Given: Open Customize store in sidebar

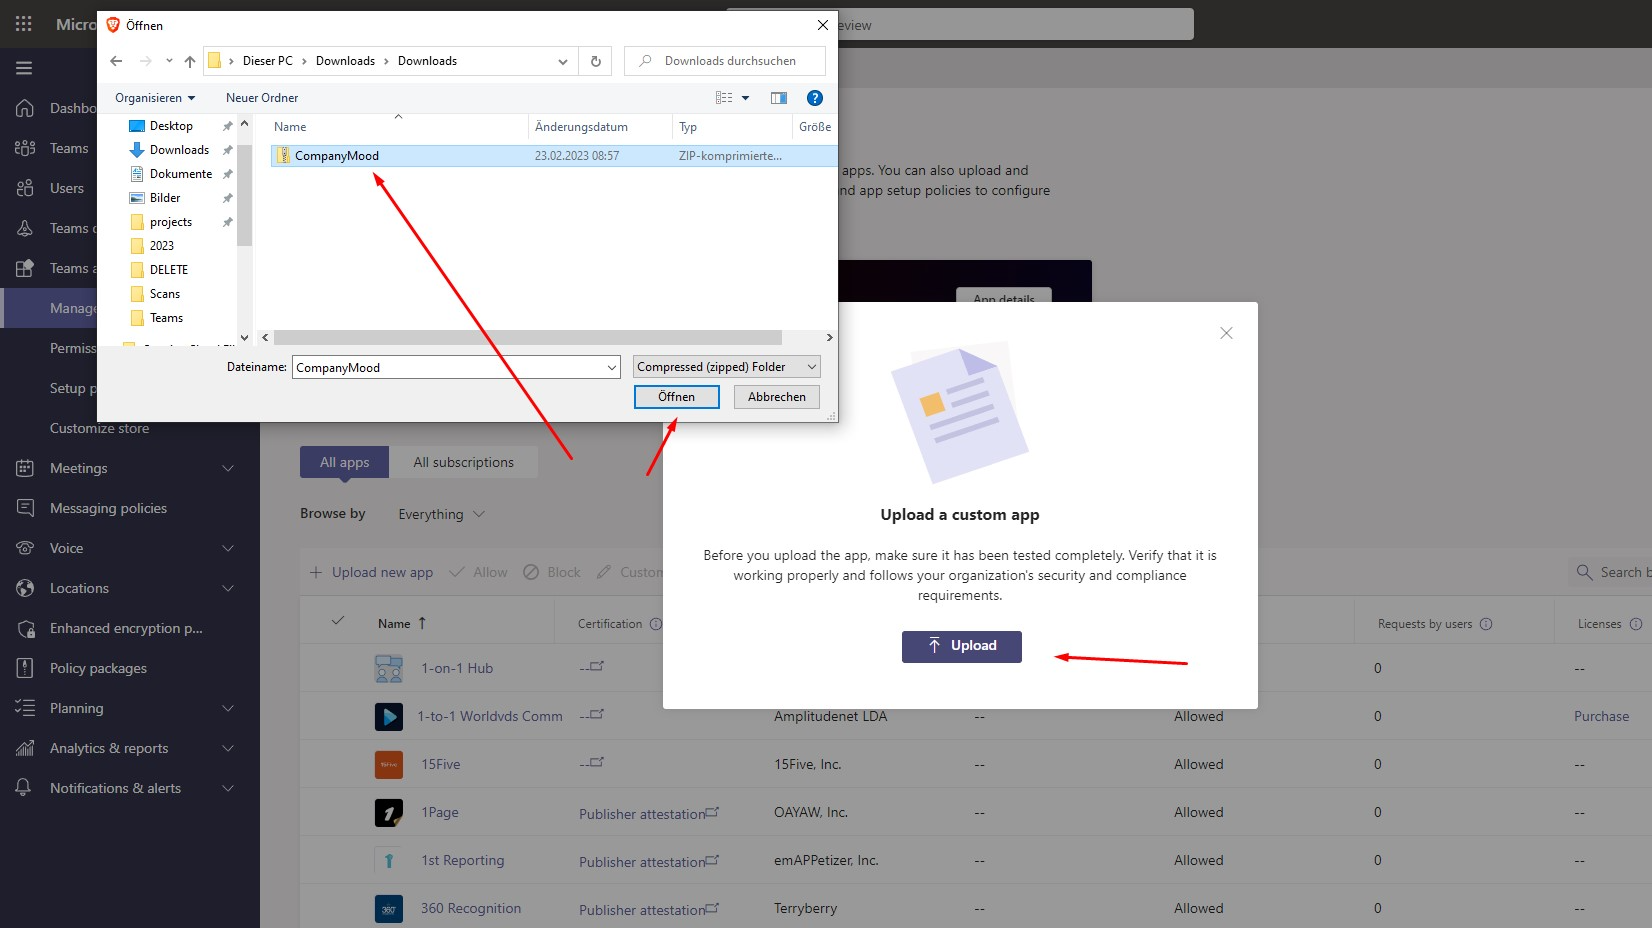Looking at the screenshot, I should (x=100, y=428).
